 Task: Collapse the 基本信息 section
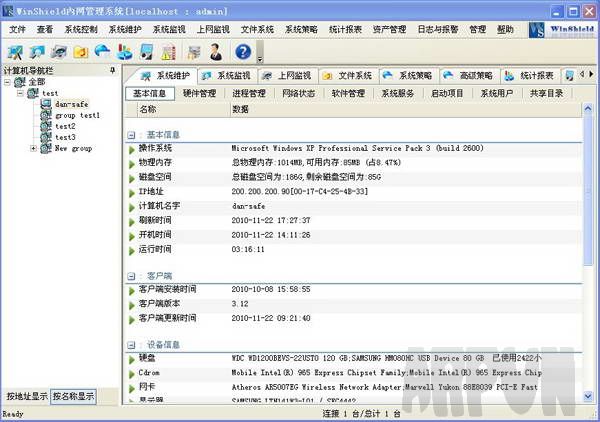pyautogui.click(x=131, y=133)
